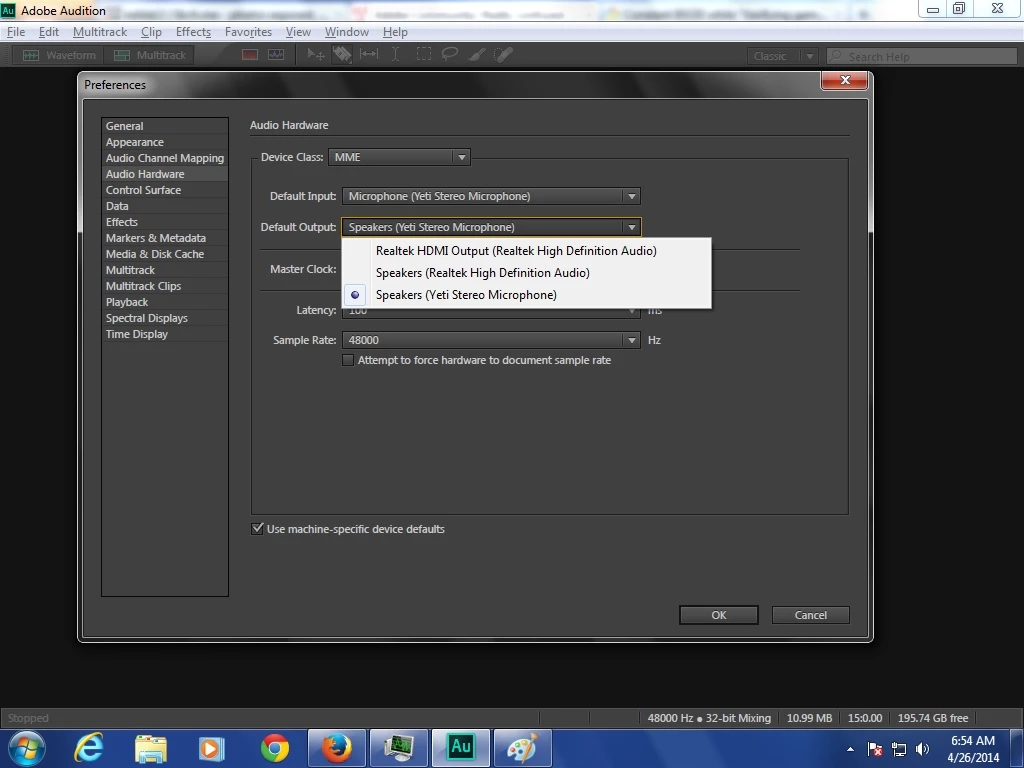This screenshot has height=768, width=1024.
Task: Select Audio Channel Mapping category
Action: (x=165, y=158)
